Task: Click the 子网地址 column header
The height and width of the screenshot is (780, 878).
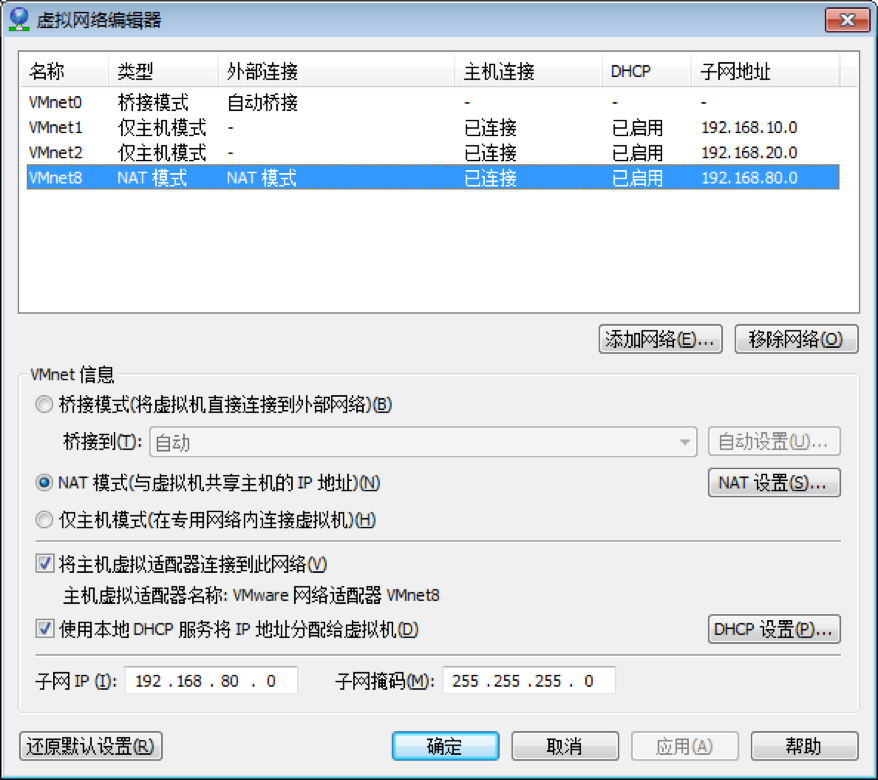Action: click(x=765, y=72)
